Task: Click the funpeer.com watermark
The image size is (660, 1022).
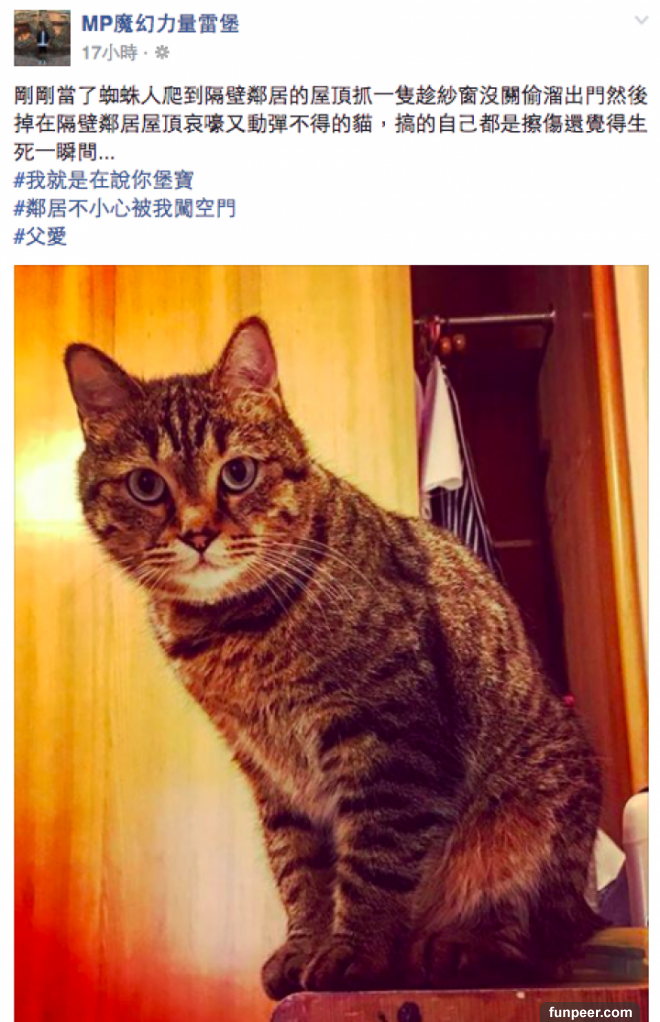Action: coord(590,1012)
